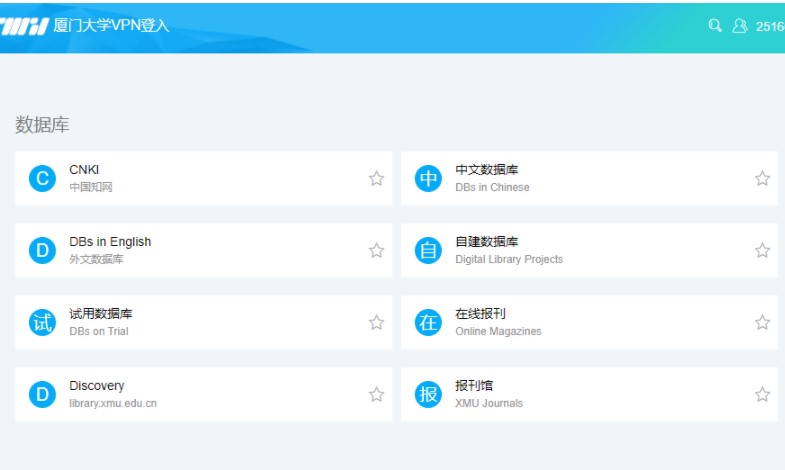Click the user account avatar icon

coord(740,26)
